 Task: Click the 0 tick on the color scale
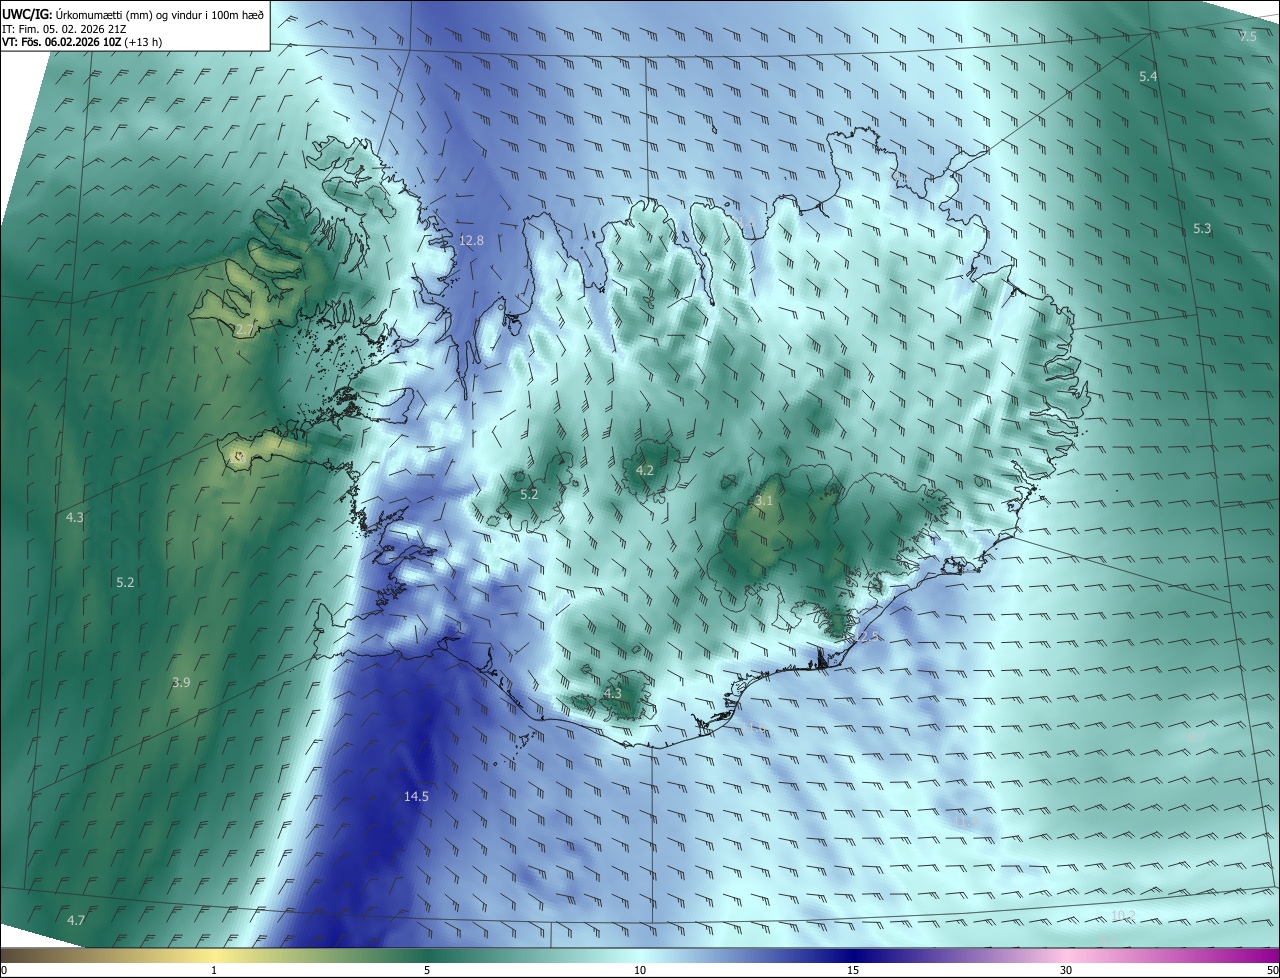click(x=4, y=970)
